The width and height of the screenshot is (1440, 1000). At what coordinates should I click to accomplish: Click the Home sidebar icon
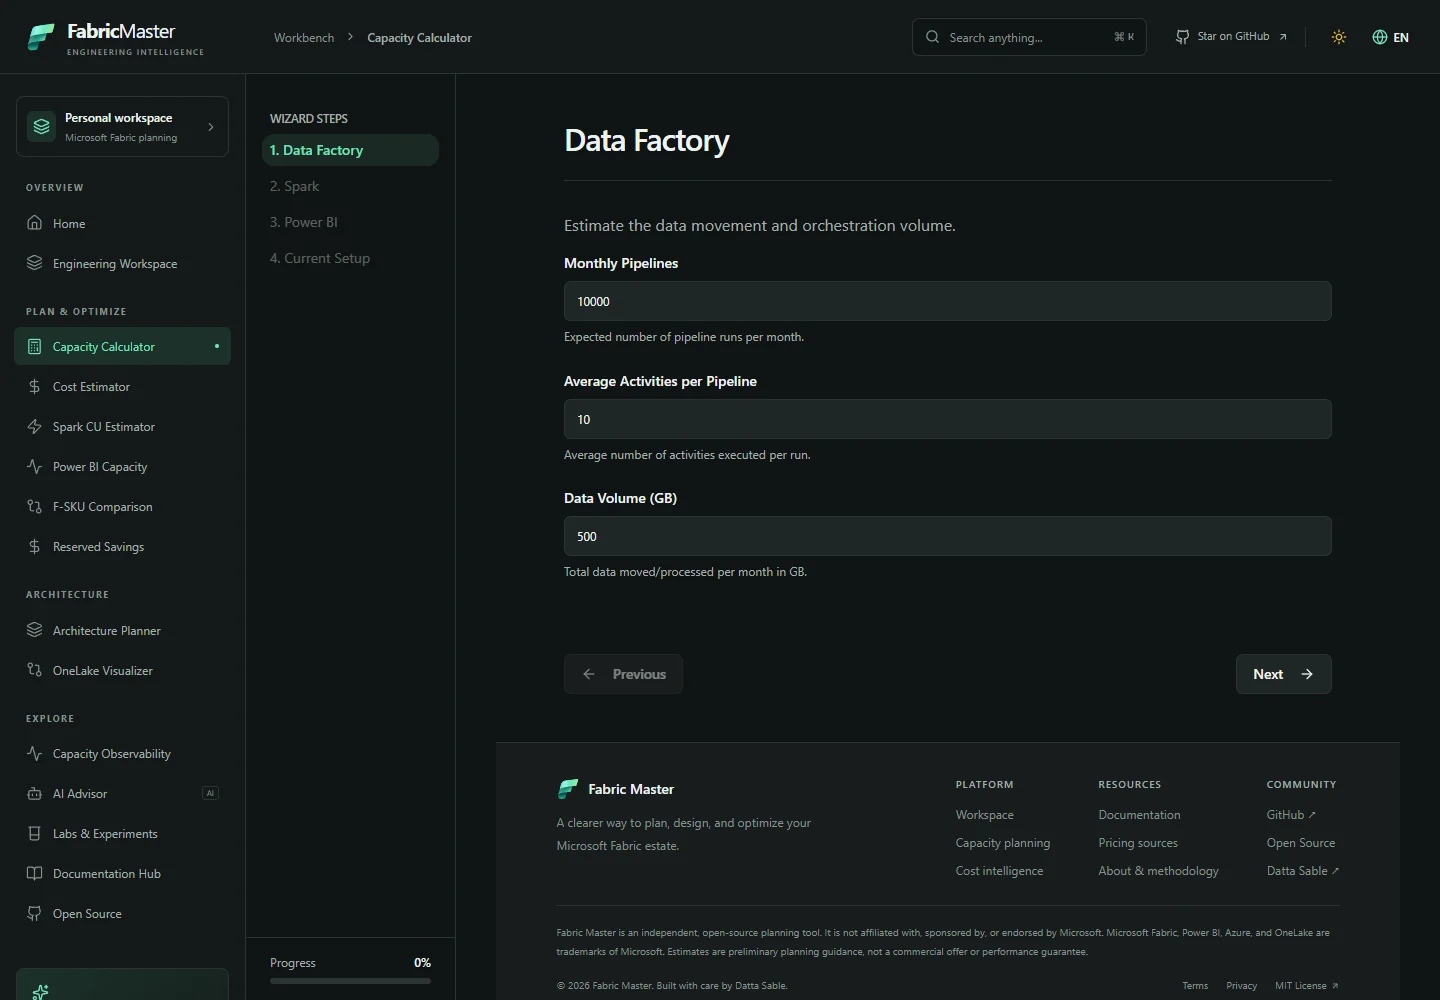35,223
